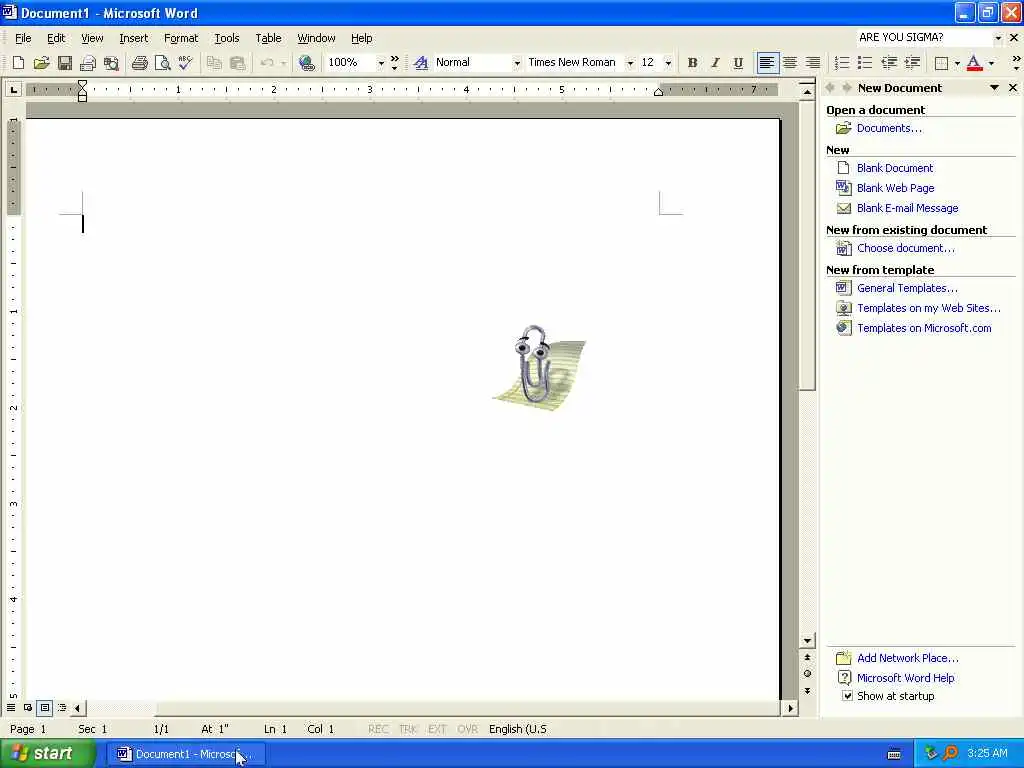Click the Open folder toolbar icon

41,63
